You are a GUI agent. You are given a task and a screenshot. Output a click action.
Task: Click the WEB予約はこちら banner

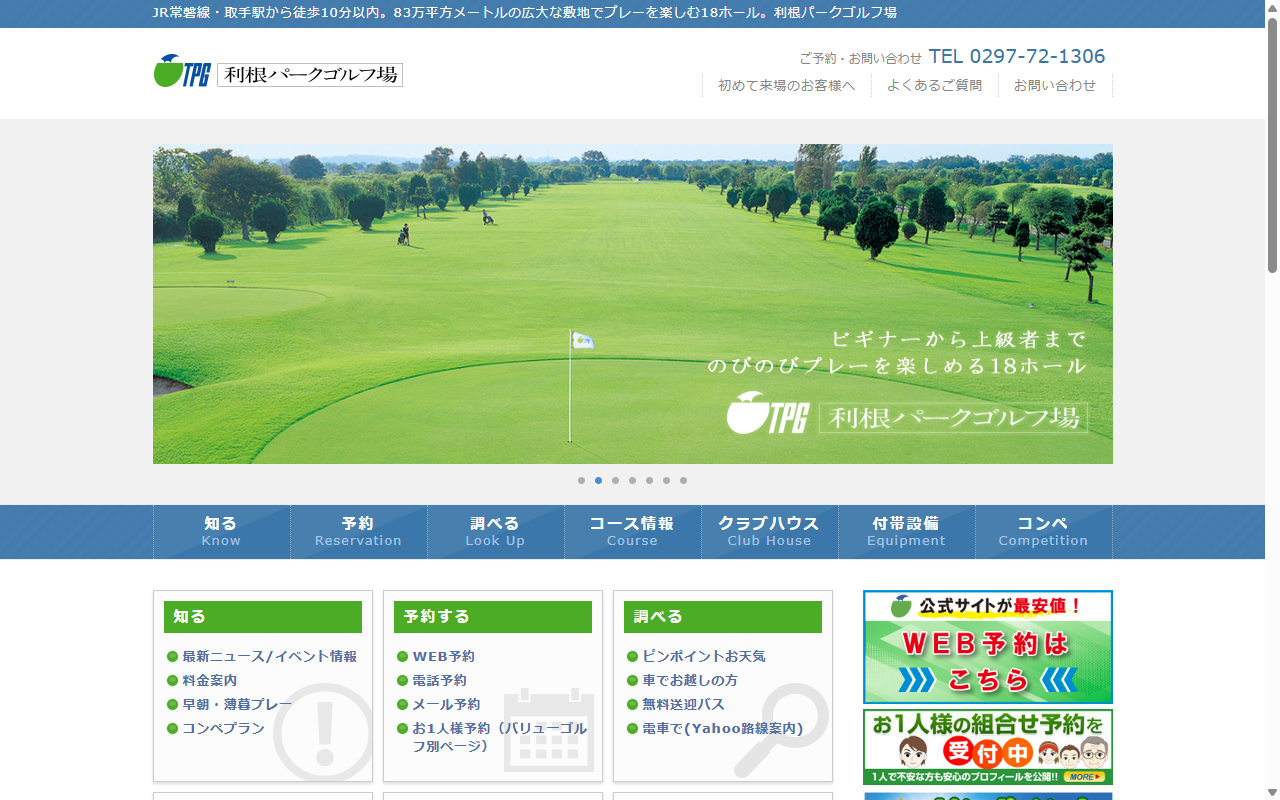tap(988, 647)
